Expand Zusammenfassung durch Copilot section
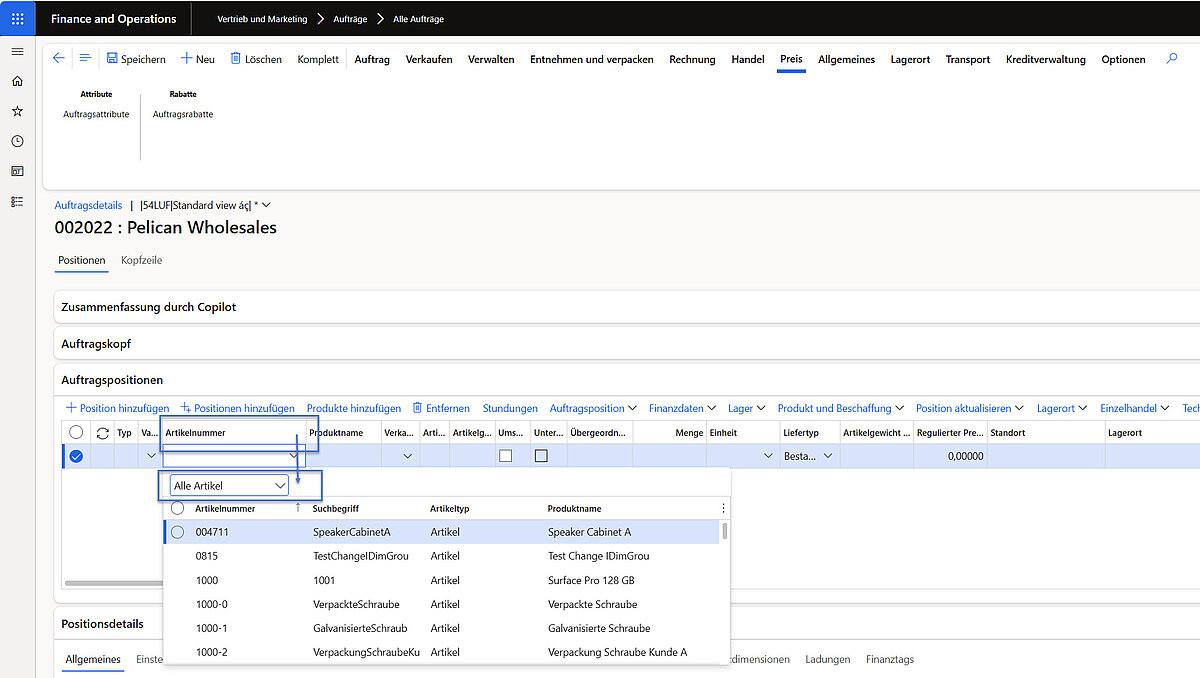 (149, 307)
